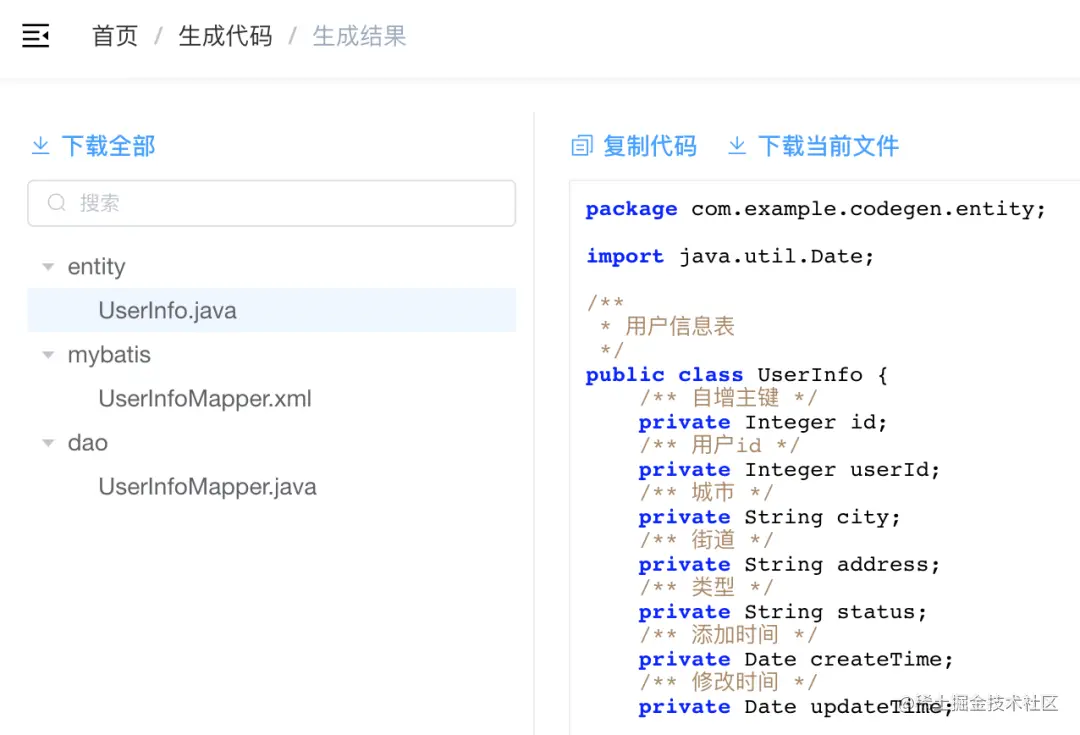Click the copy icon next to 复制代码
1080x735 pixels.
click(x=581, y=146)
